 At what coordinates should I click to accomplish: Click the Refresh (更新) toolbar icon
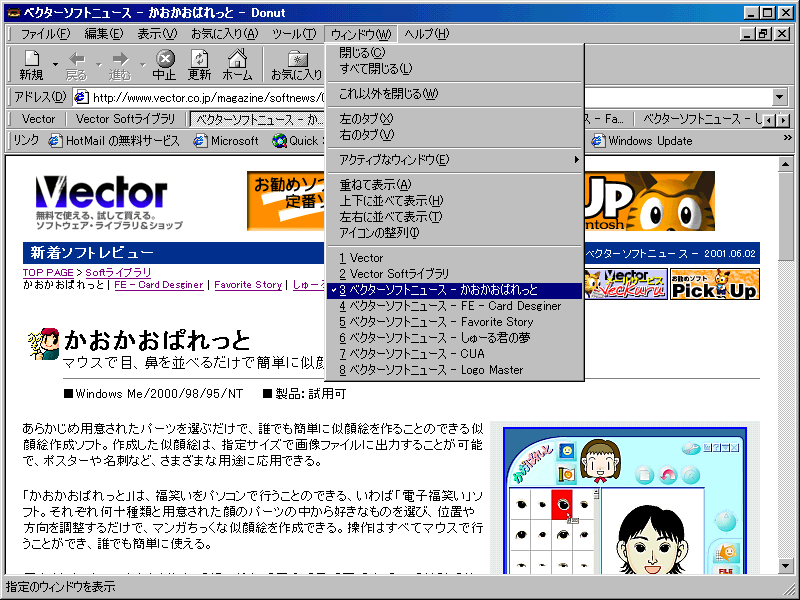tap(199, 59)
